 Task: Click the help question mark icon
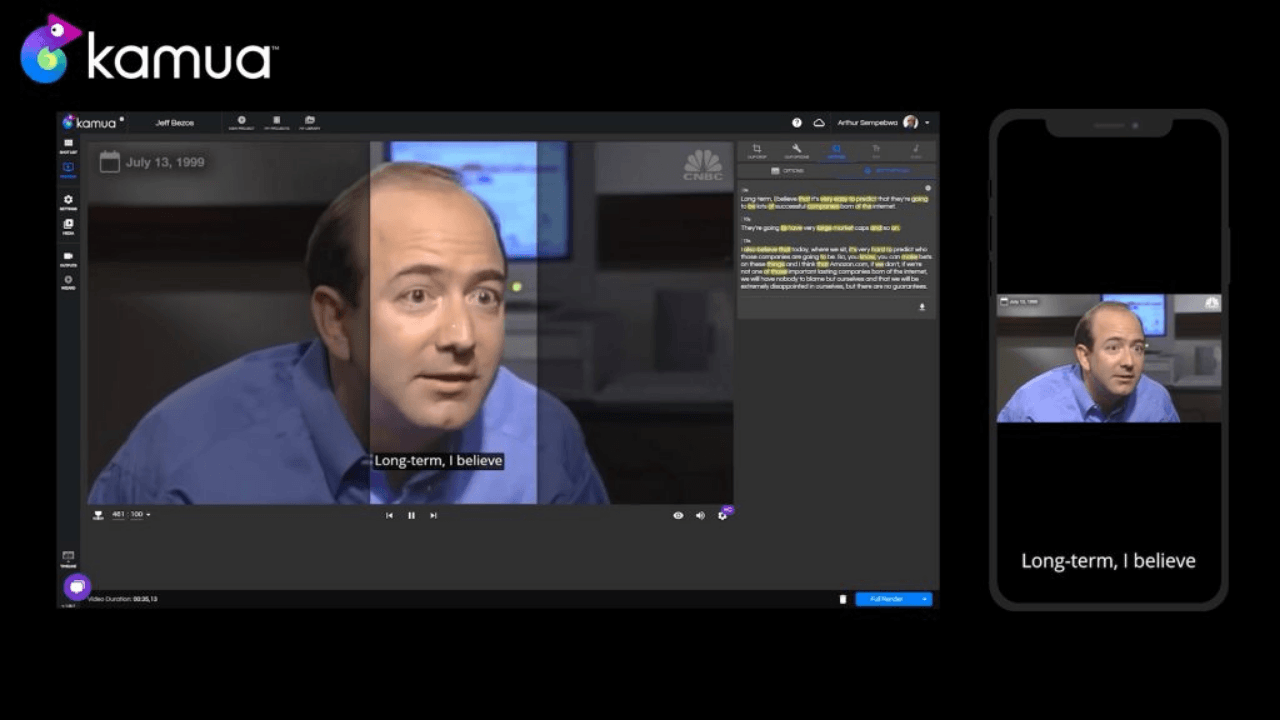pyautogui.click(x=797, y=123)
